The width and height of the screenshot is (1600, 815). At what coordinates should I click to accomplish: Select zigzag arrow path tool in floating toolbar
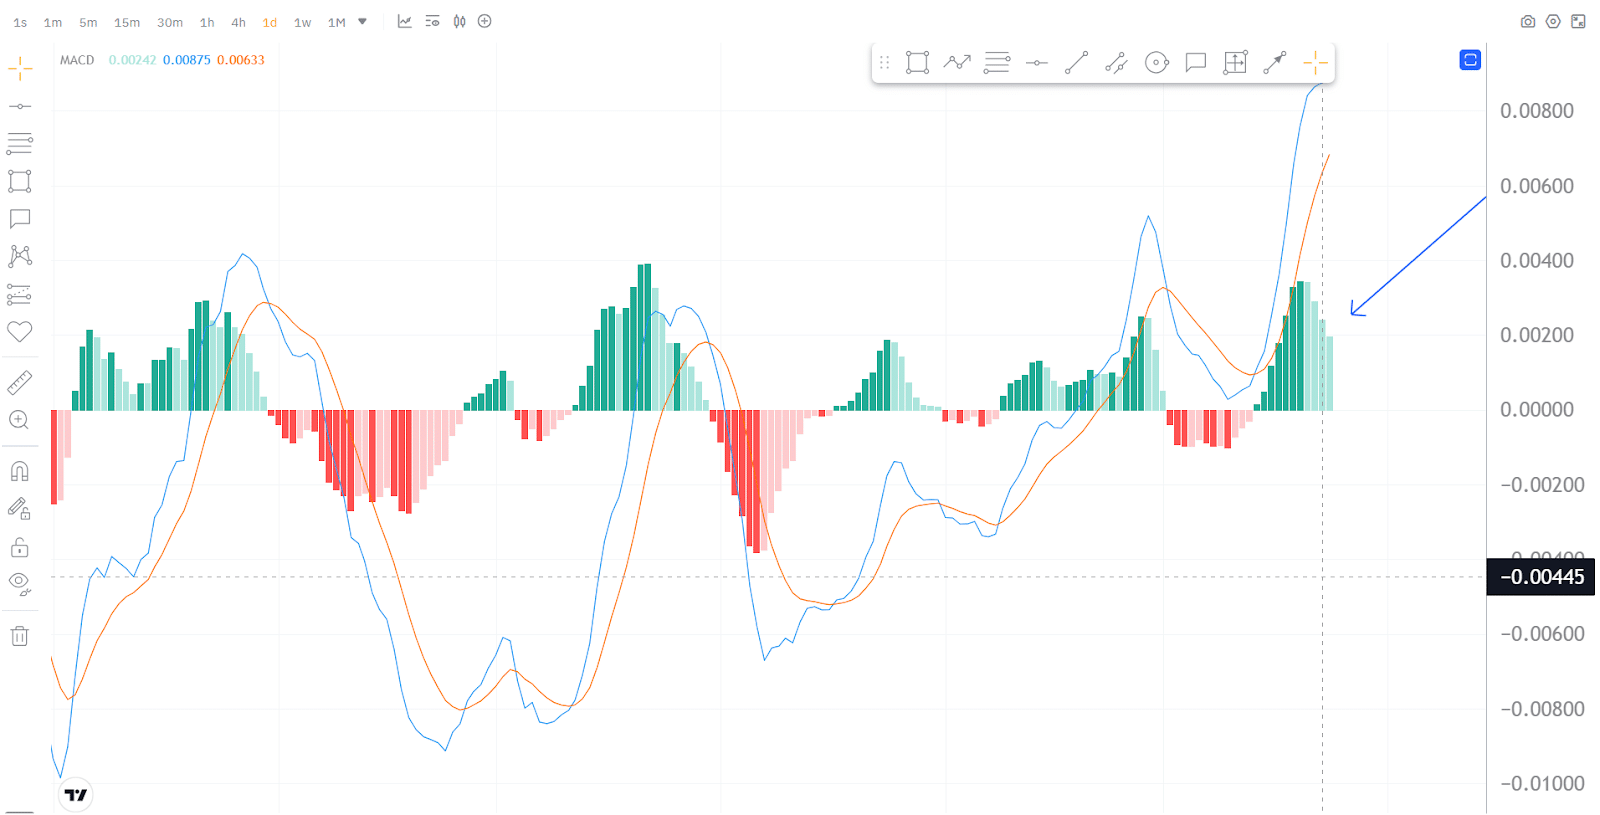click(x=957, y=62)
